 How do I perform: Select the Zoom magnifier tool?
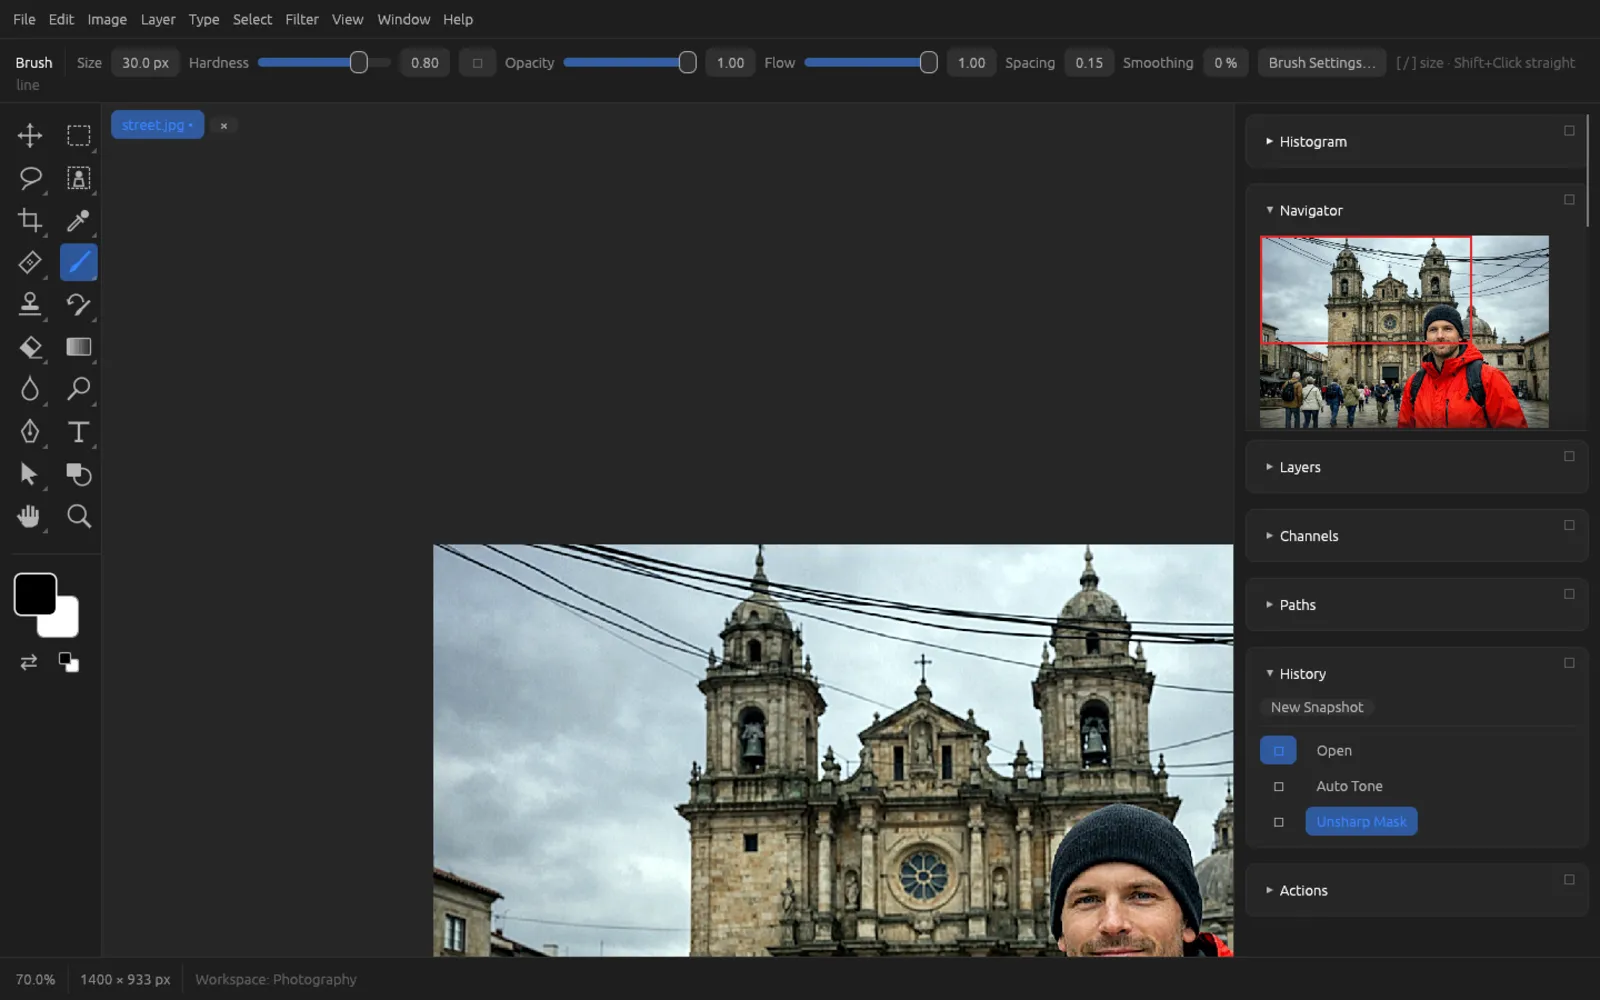click(x=78, y=516)
